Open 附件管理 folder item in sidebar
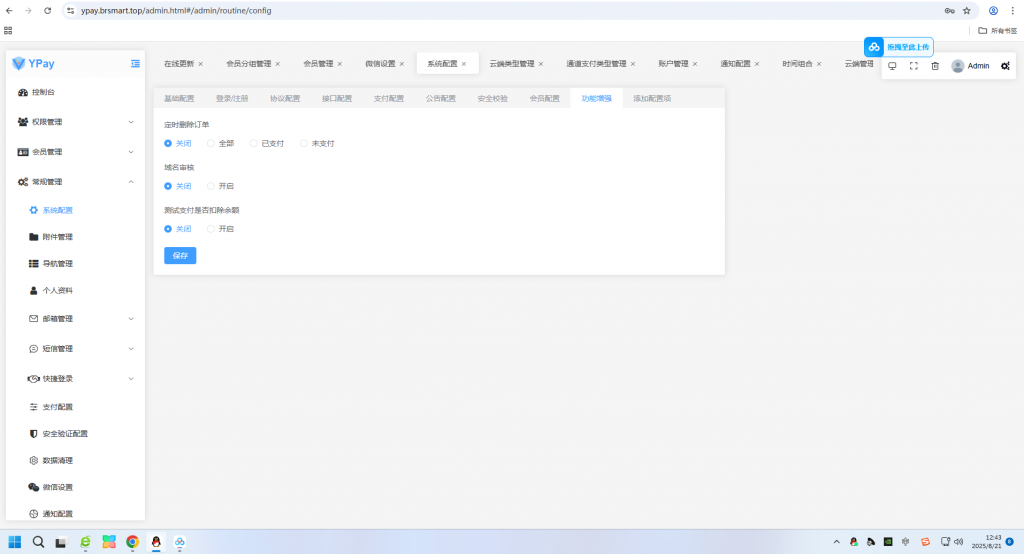Image resolution: width=1024 pixels, height=554 pixels. (57, 237)
